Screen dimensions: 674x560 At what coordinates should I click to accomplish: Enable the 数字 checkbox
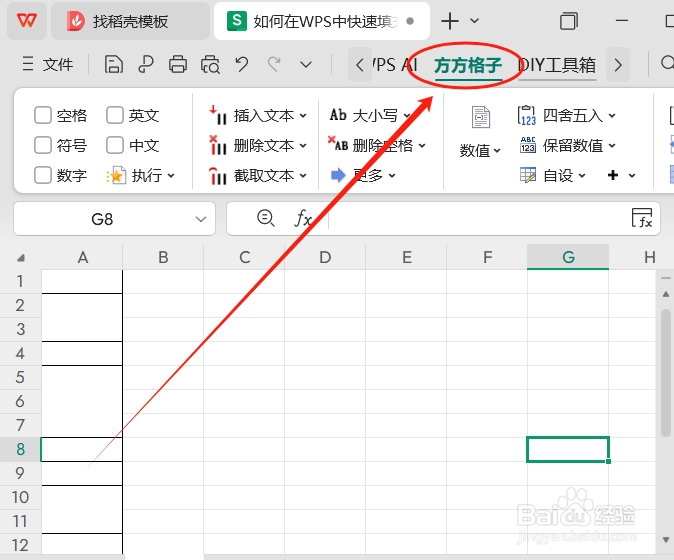tap(43, 175)
